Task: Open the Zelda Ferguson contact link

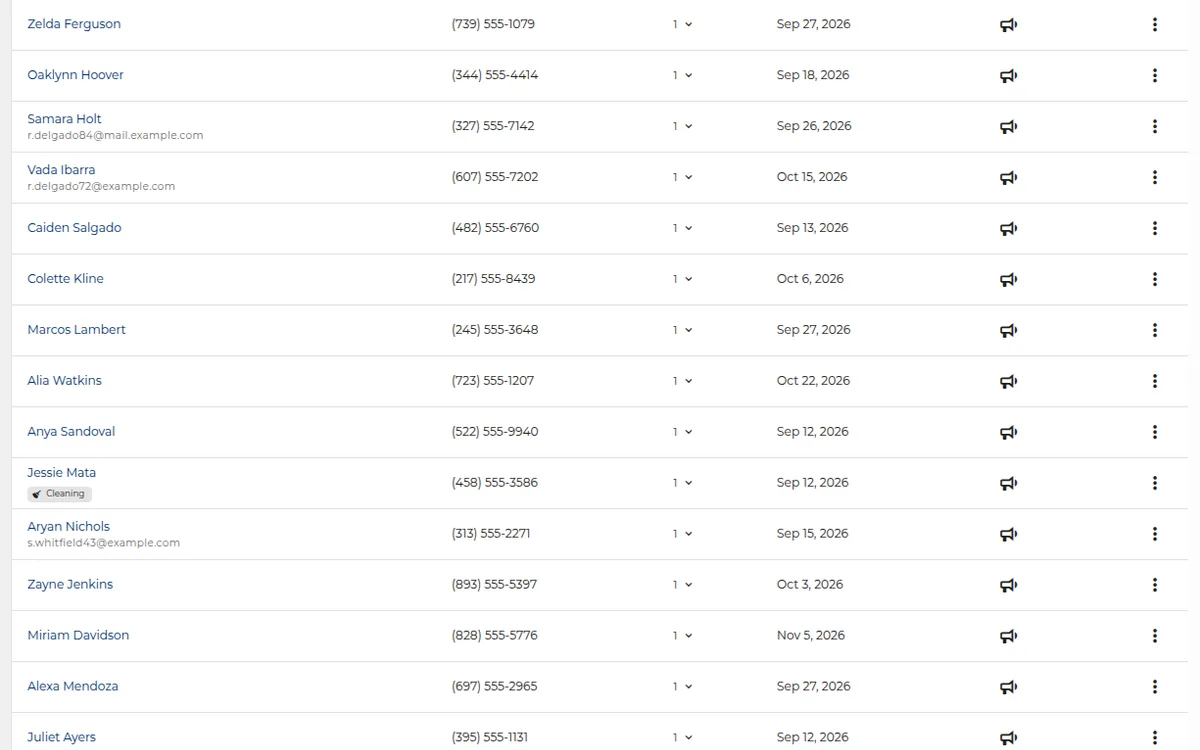Action: tap(74, 24)
